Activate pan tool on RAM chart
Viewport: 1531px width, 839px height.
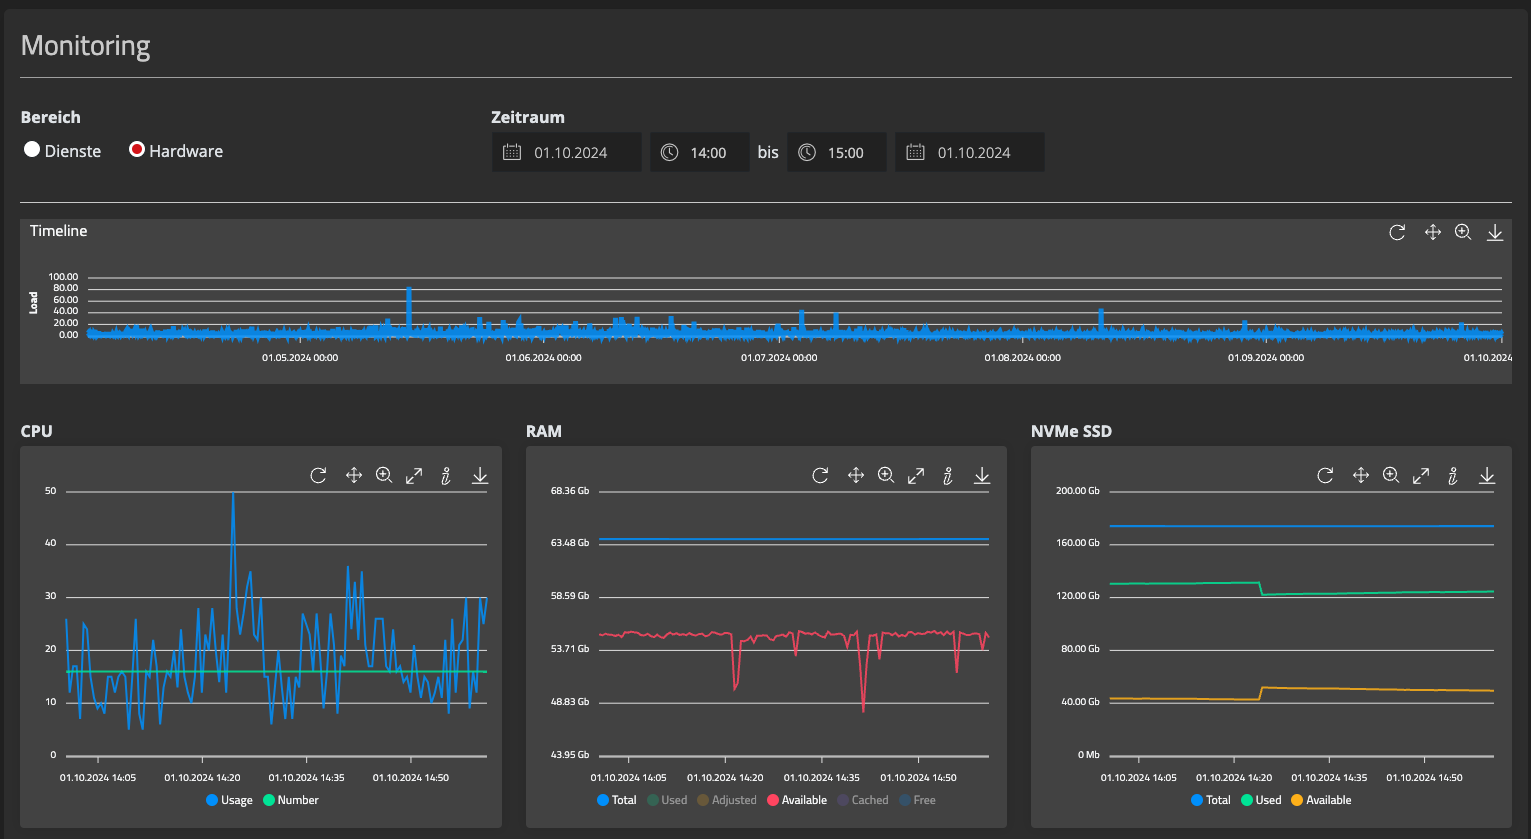click(x=855, y=475)
